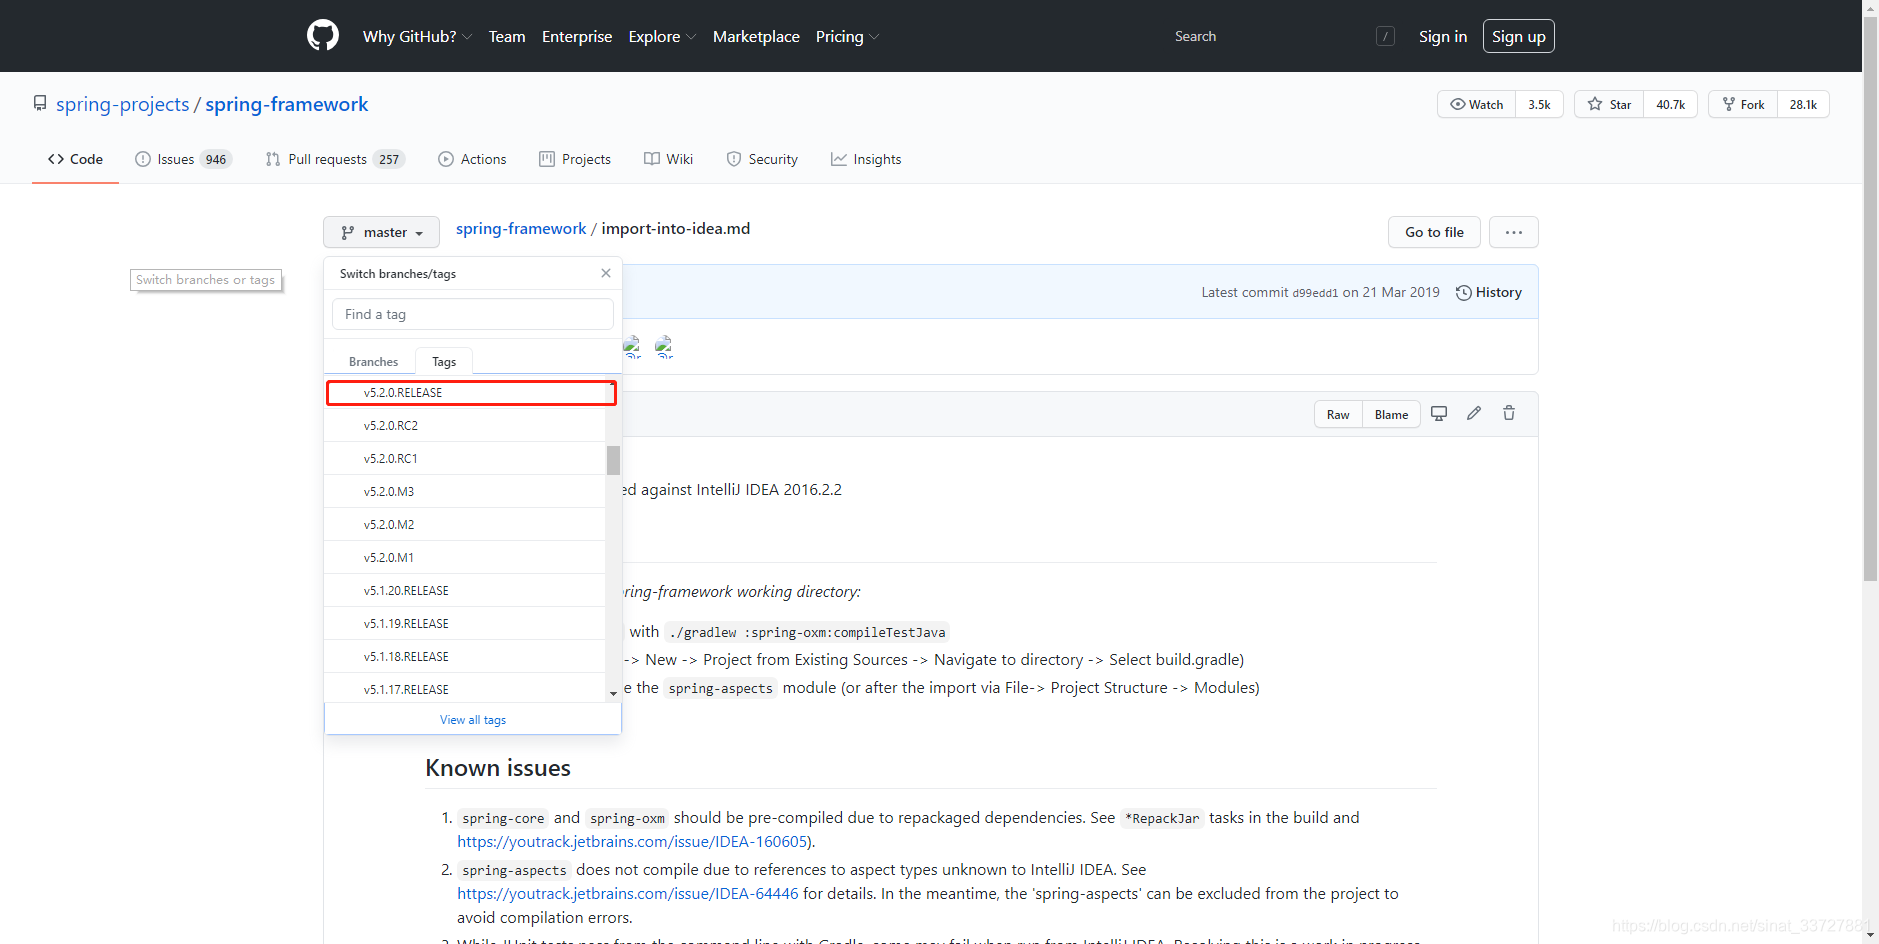
Task: Star the spring-framework repository
Action: (x=1609, y=104)
